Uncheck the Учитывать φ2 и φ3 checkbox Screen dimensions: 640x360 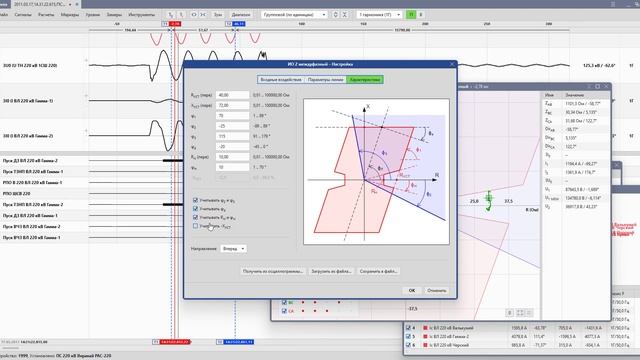click(x=195, y=200)
